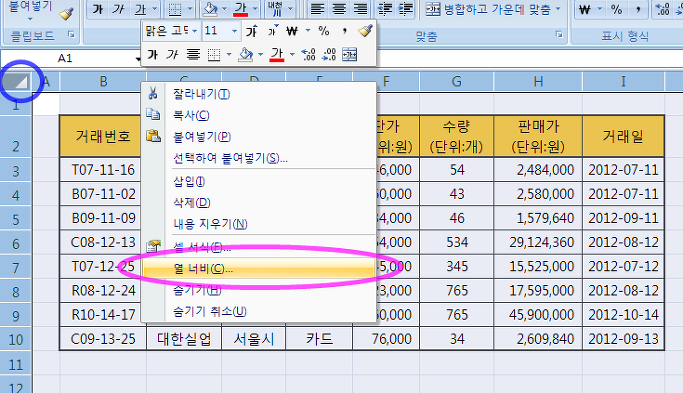Click mini toolbar comma style icon
Viewport: 683px width, 393px height.
tap(344, 31)
